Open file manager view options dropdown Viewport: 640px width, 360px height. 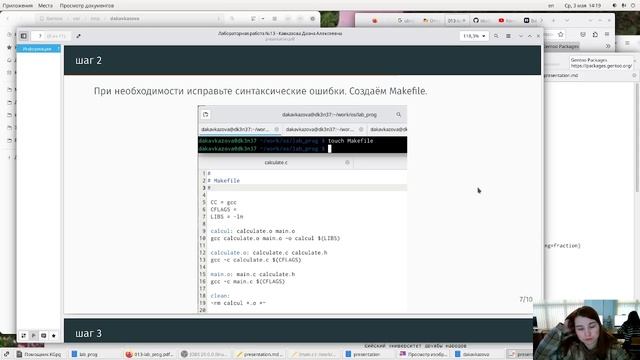263,19
